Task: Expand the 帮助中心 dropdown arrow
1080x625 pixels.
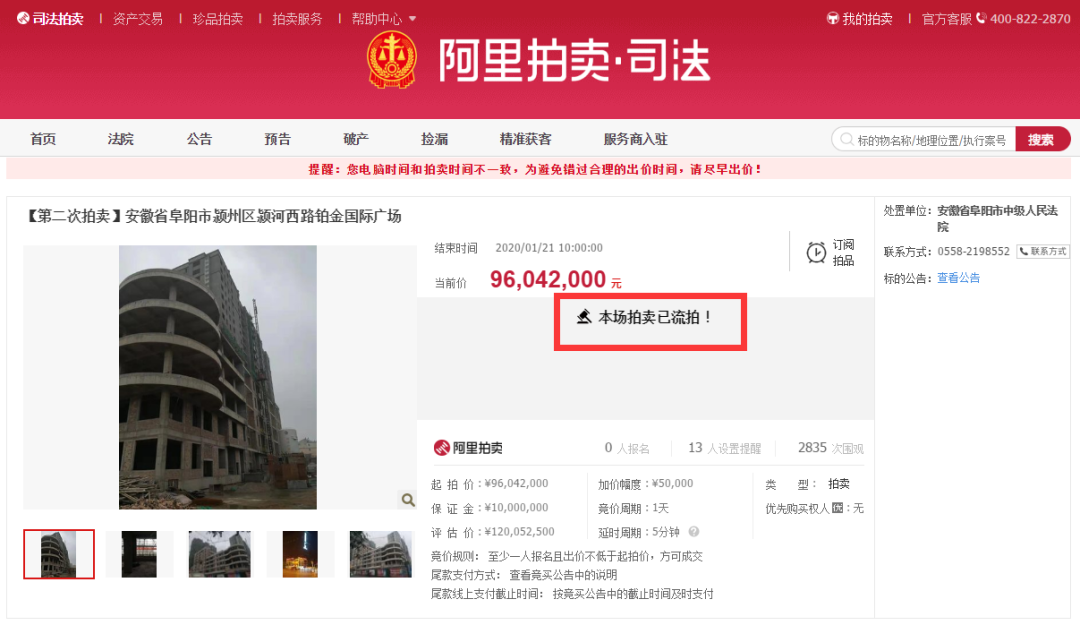Action: tap(413, 19)
